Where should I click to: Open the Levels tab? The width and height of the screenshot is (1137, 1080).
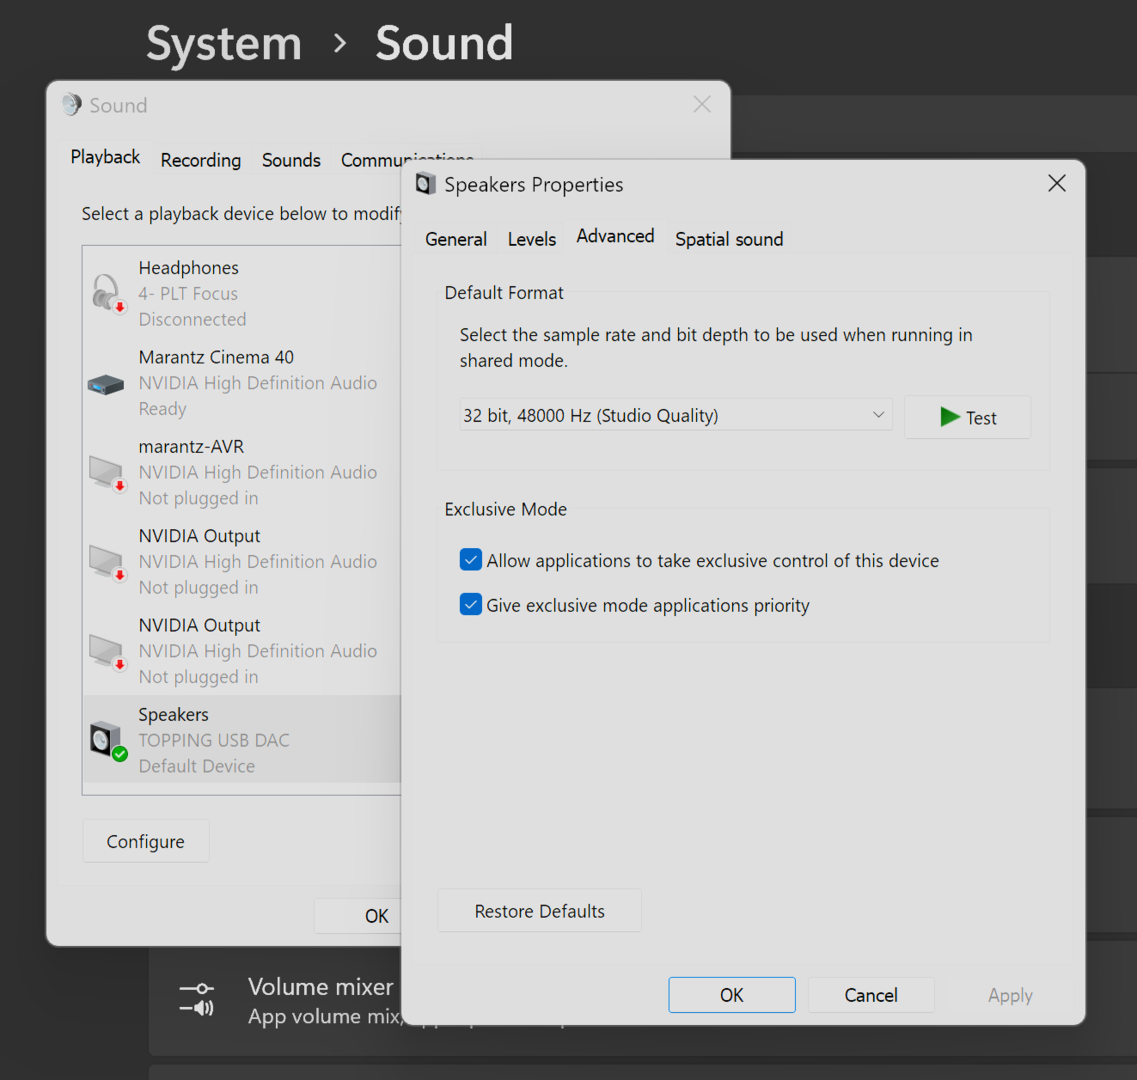tap(531, 239)
